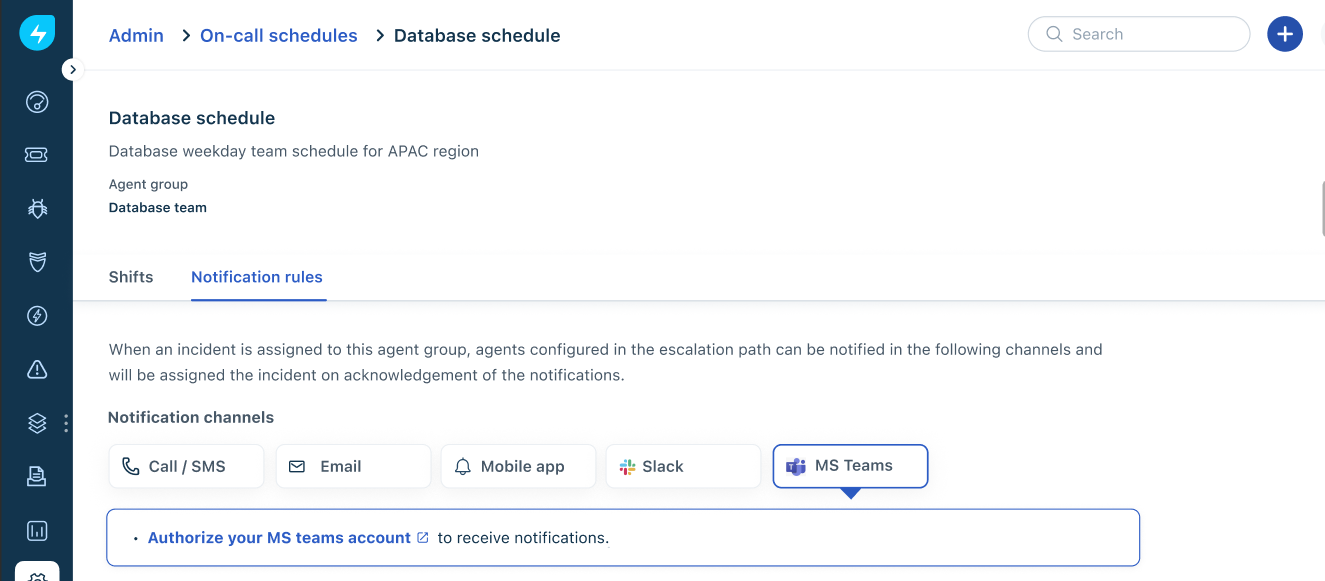The width and height of the screenshot is (1325, 581).
Task: Toggle the Slack notification channel
Action: coord(683,466)
